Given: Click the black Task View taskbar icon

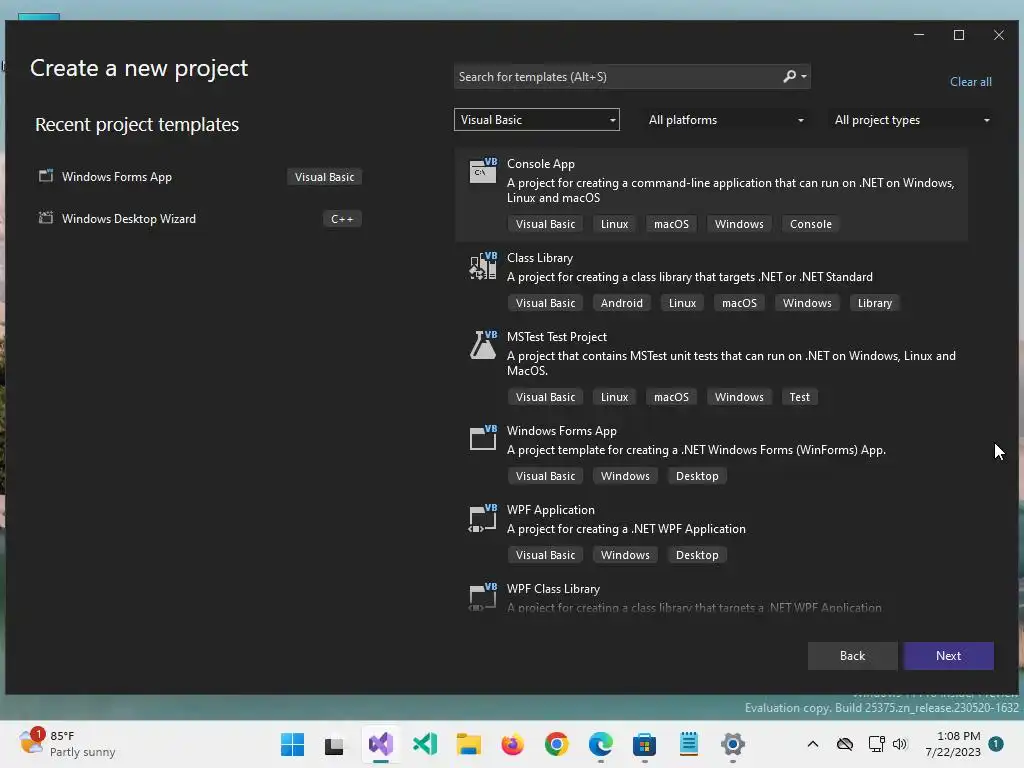Looking at the screenshot, I should pos(334,744).
